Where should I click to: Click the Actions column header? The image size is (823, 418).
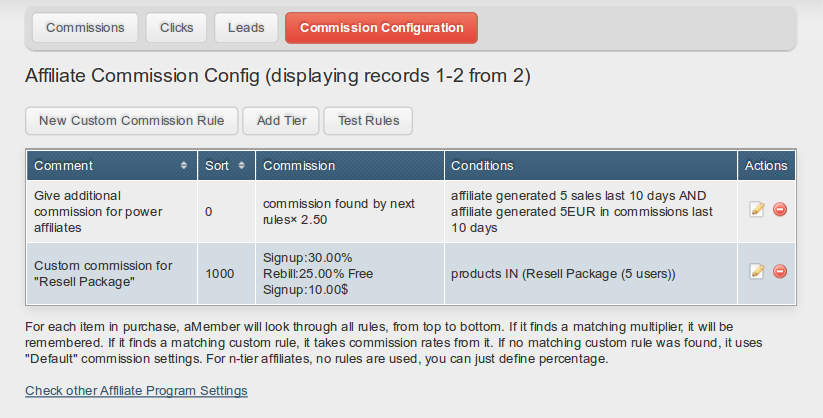click(766, 166)
